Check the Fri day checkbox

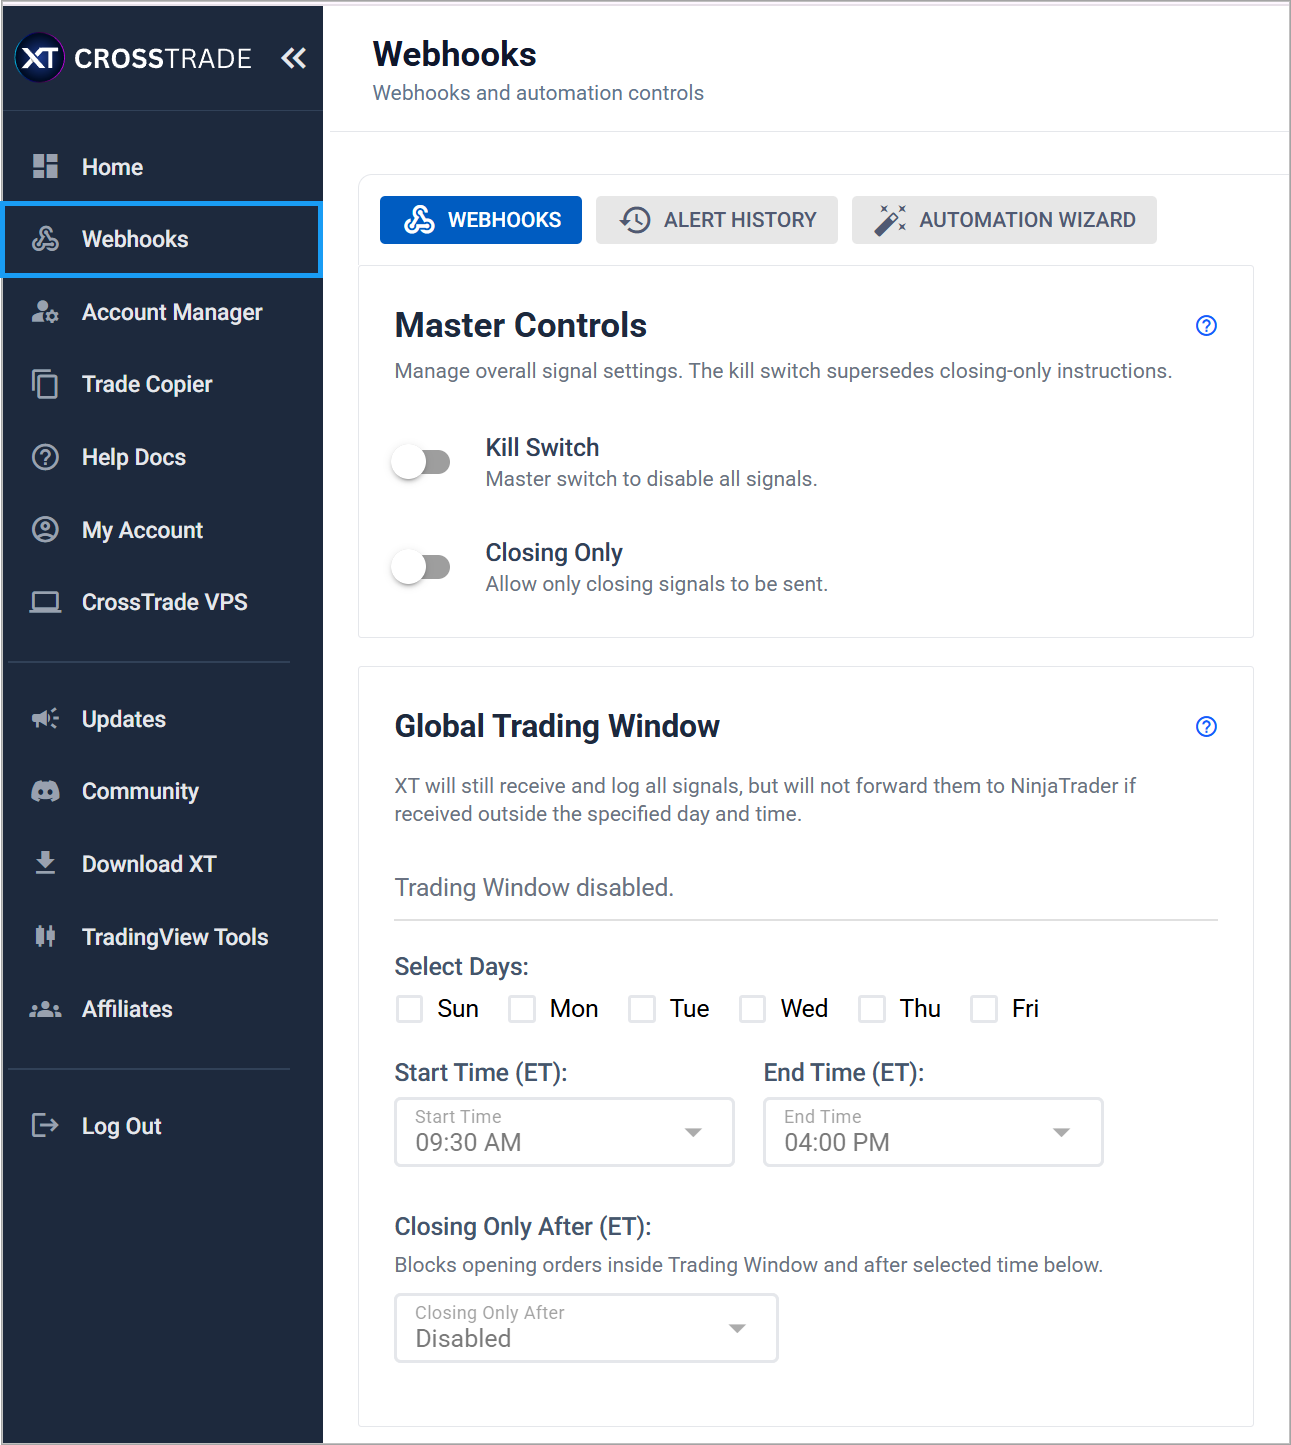(x=983, y=1009)
